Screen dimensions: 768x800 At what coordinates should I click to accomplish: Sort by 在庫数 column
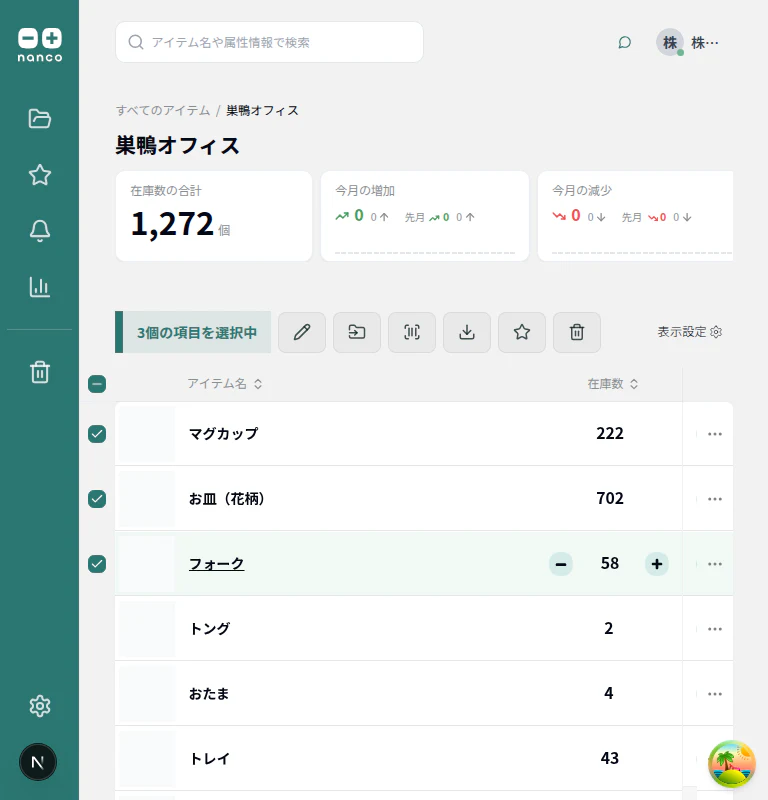613,384
